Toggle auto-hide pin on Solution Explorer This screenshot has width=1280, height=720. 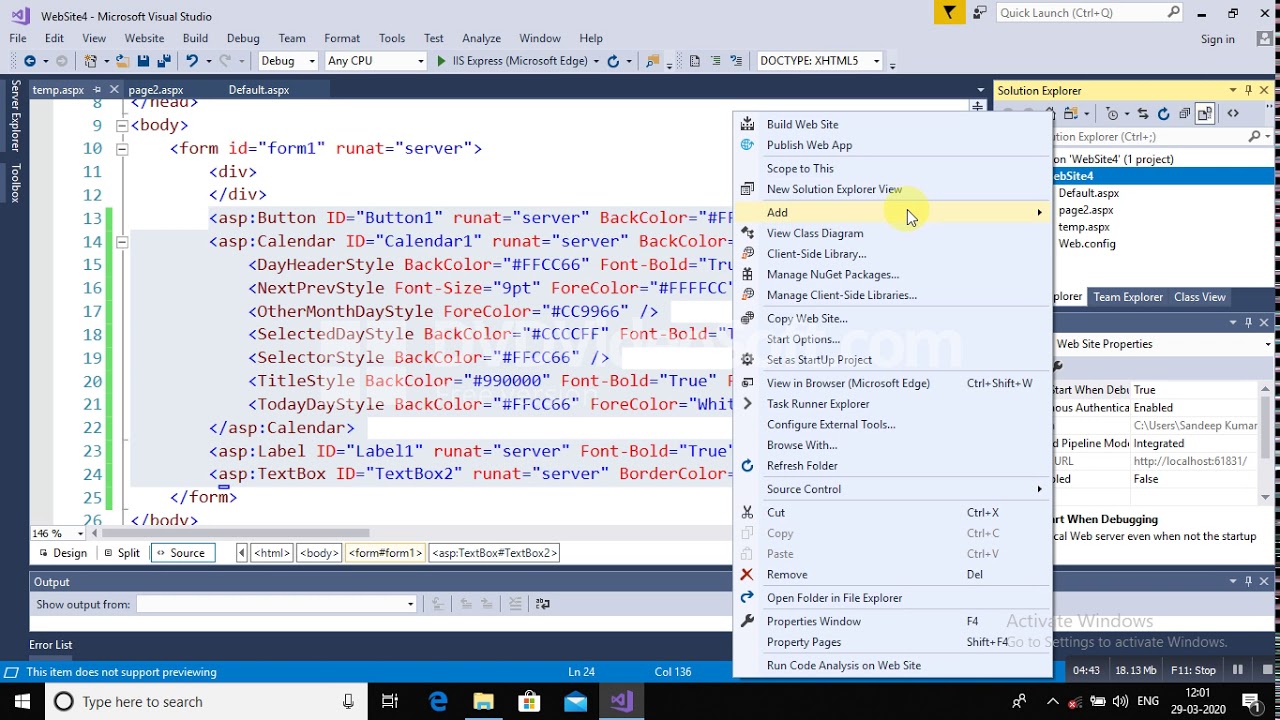(1248, 90)
